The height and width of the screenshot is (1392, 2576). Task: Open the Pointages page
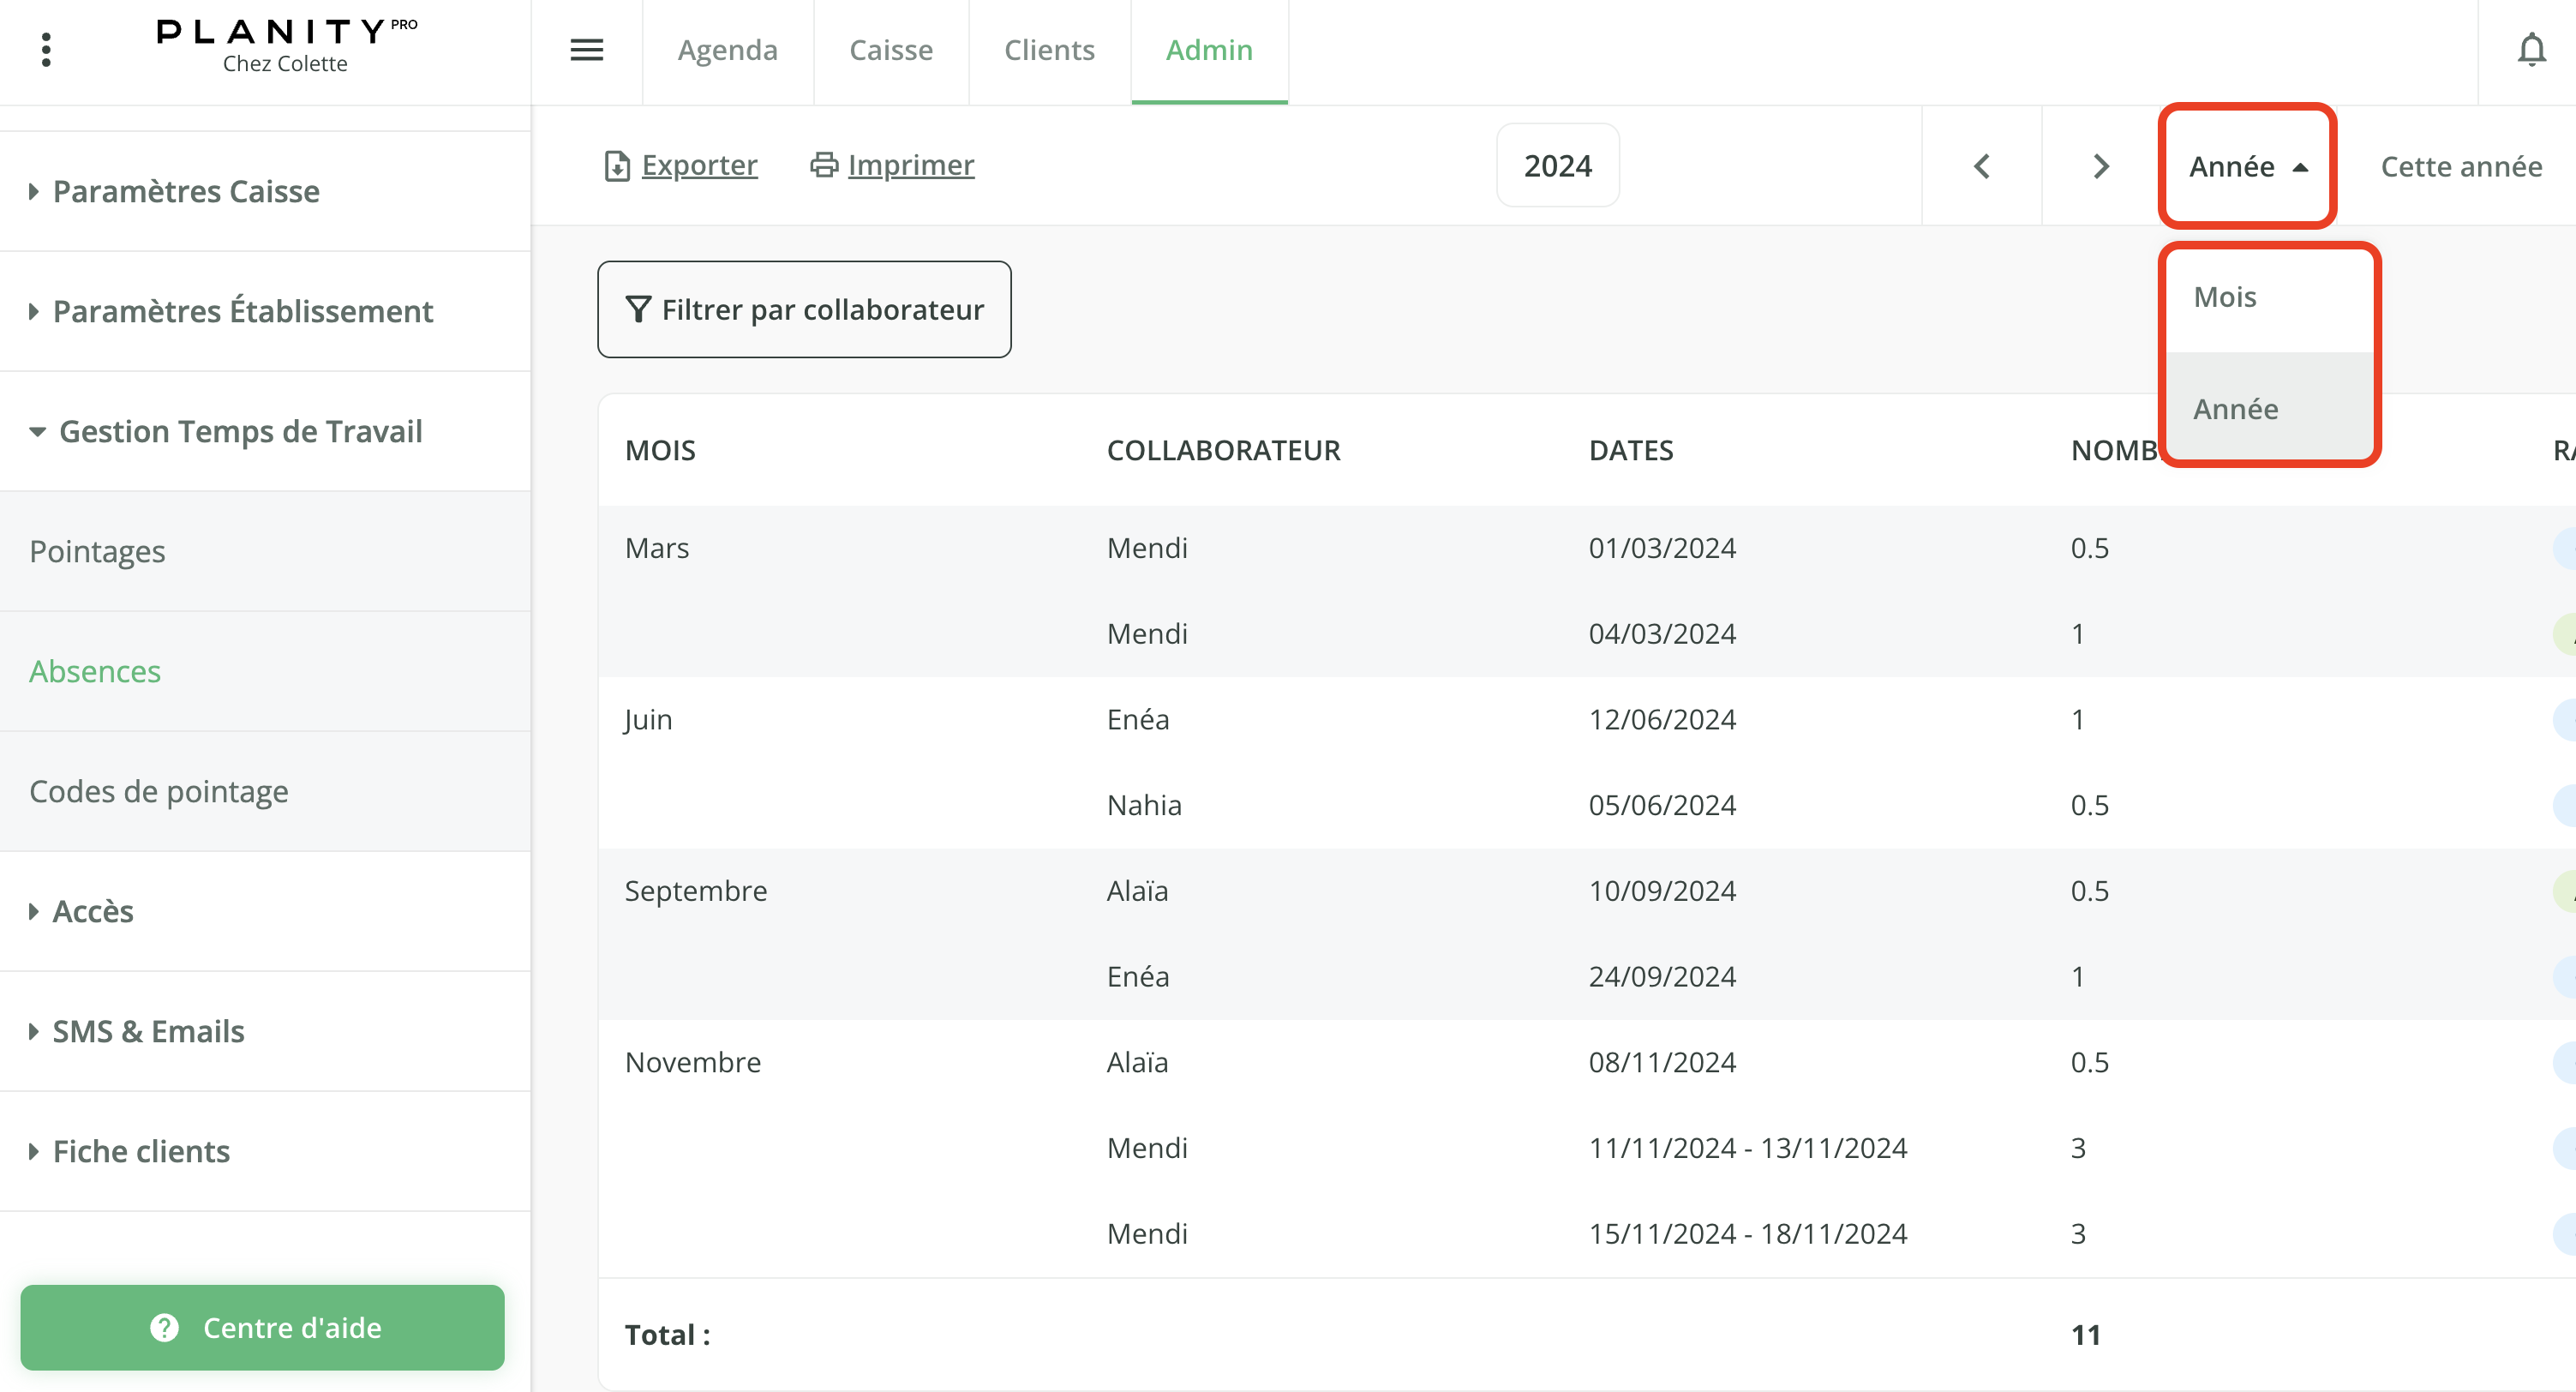pos(97,551)
